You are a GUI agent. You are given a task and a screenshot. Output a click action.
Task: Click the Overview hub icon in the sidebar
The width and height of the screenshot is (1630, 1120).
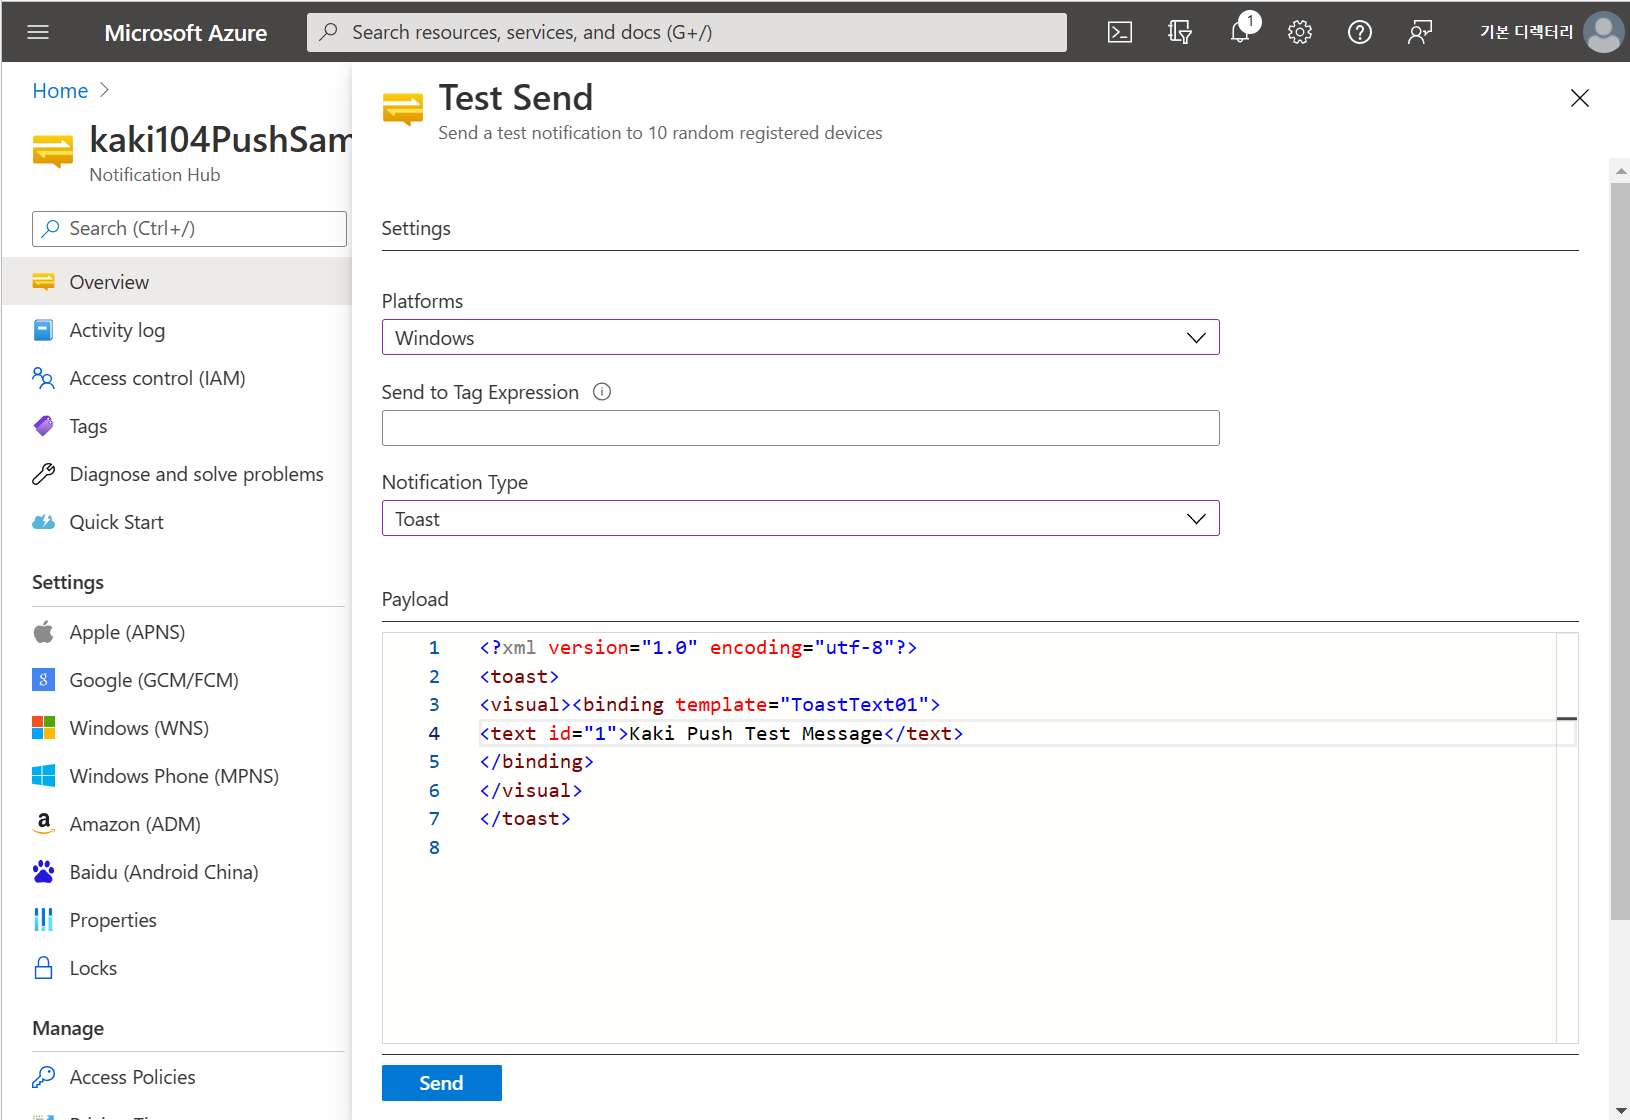[x=43, y=282]
